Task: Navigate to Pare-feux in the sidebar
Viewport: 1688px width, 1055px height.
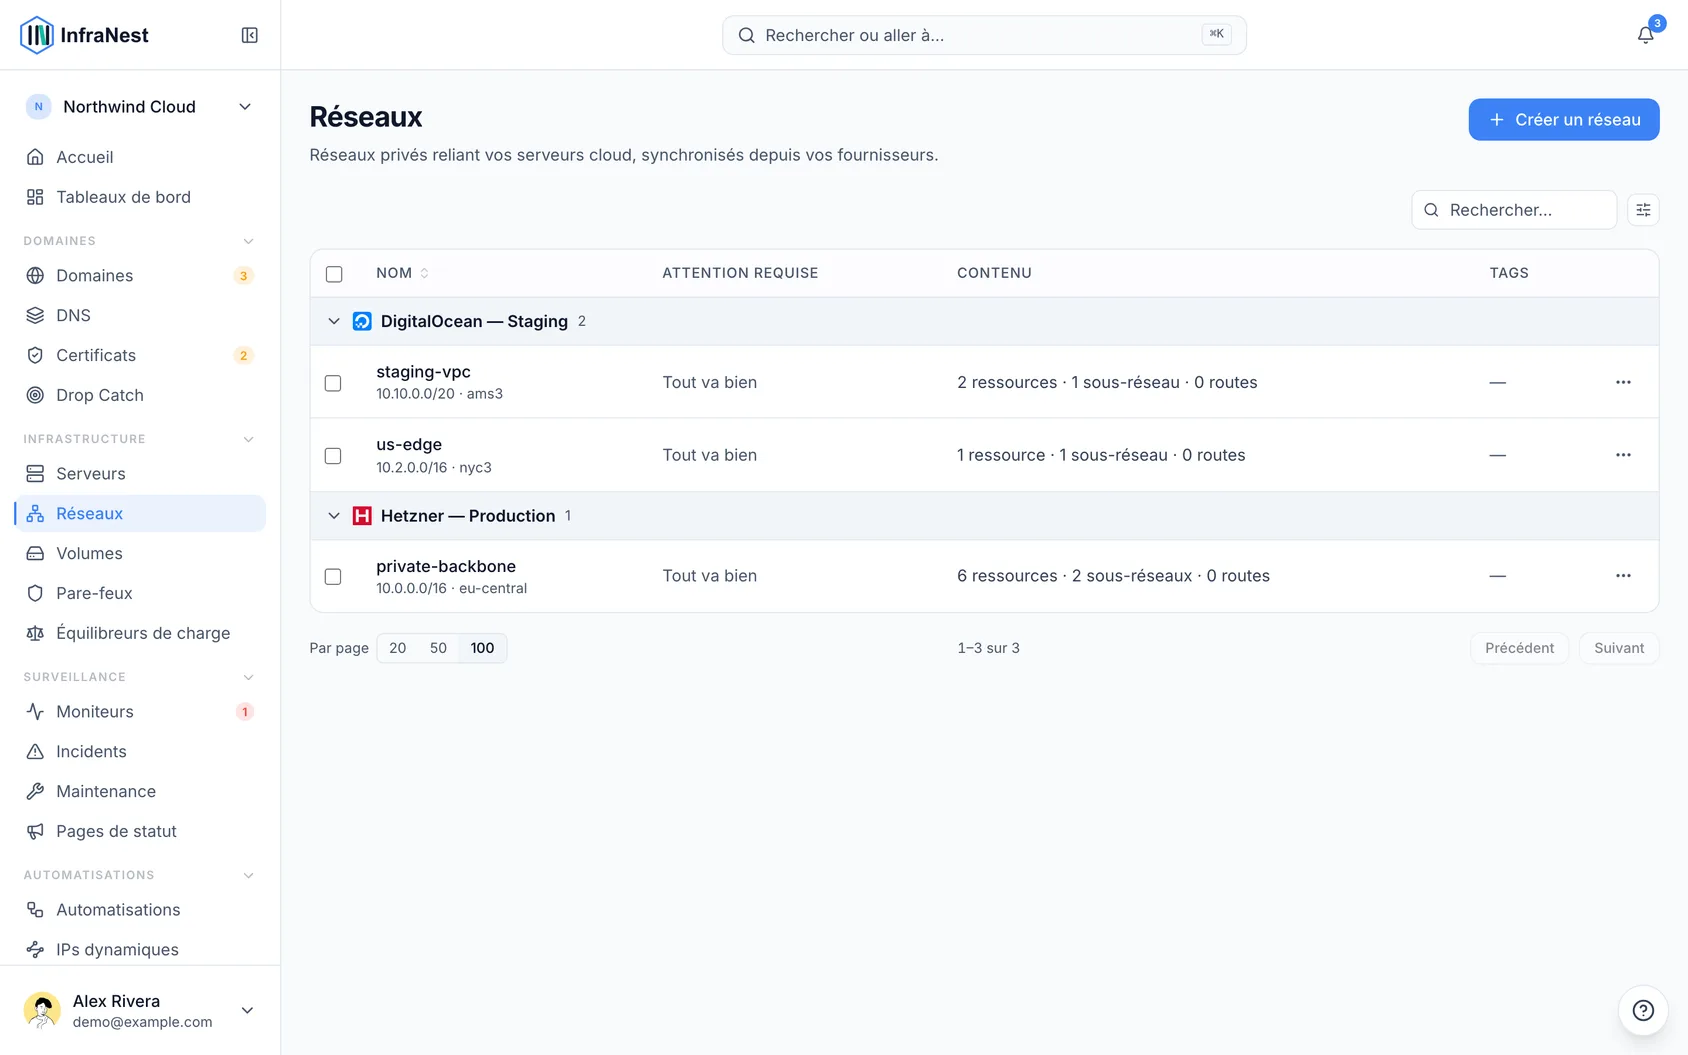Action: (x=140, y=593)
